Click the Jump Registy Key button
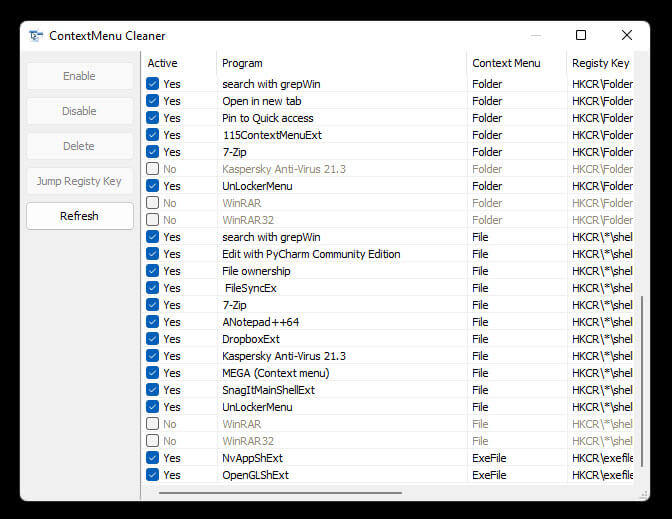This screenshot has width=672, height=519. pos(80,181)
